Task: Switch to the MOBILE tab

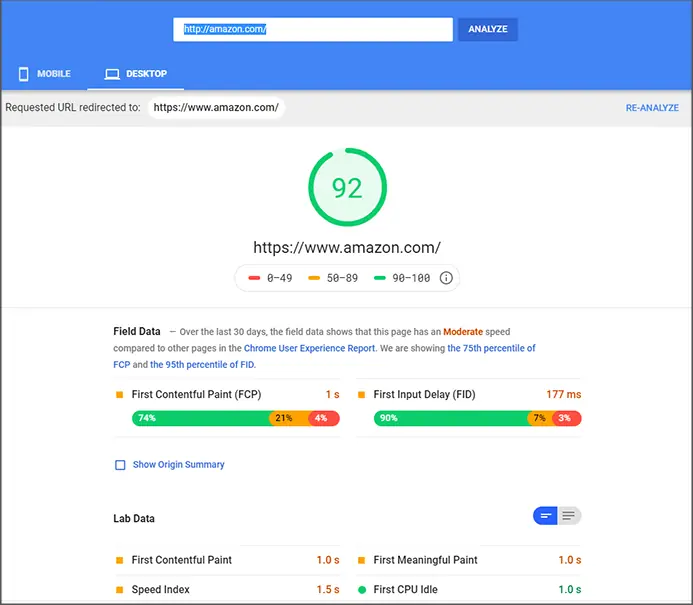Action: click(44, 74)
